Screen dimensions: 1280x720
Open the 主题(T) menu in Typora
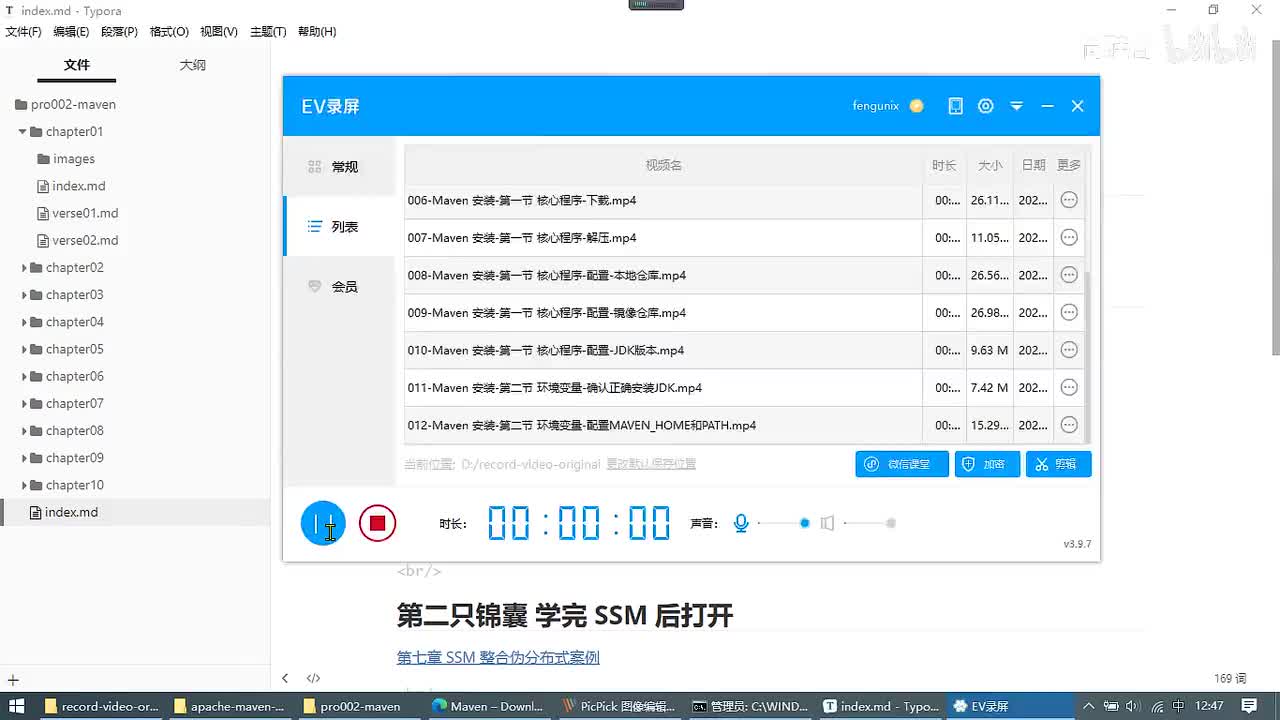coord(268,32)
